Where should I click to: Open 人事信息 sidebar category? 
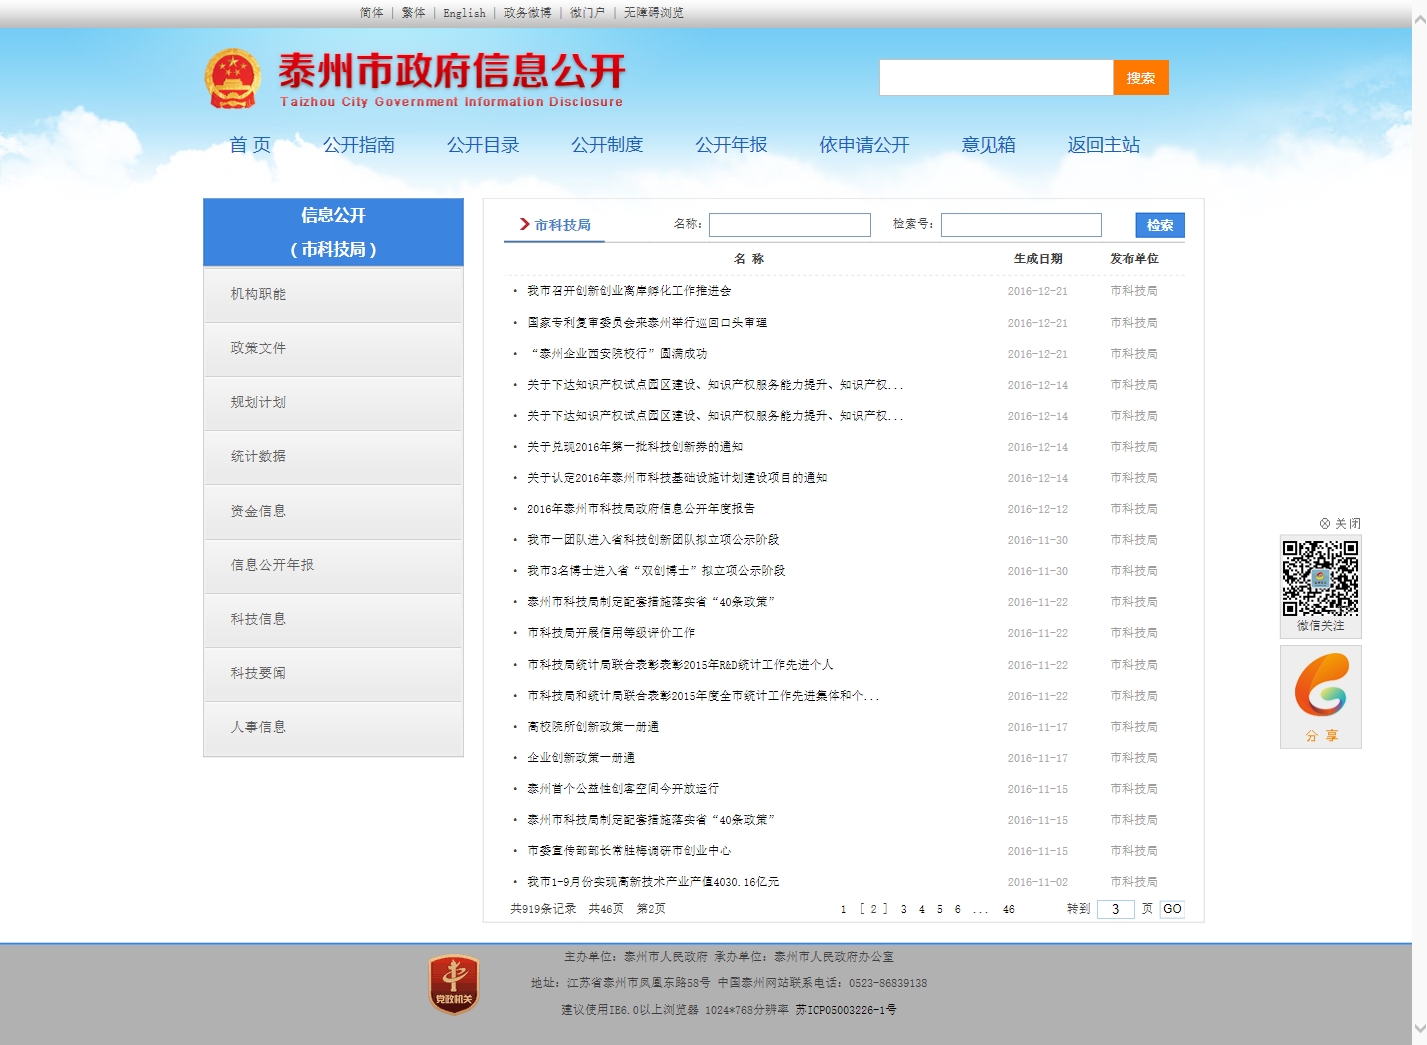258,727
